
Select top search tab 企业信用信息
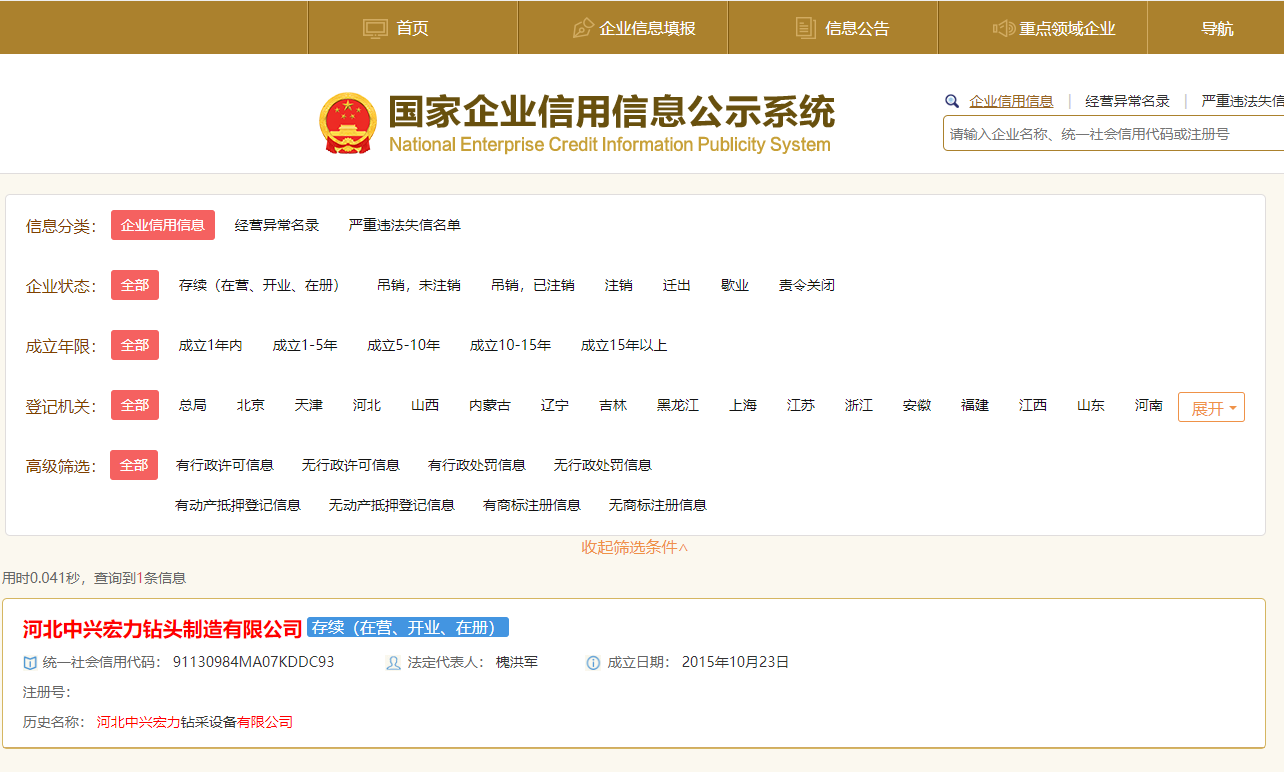[x=1011, y=101]
